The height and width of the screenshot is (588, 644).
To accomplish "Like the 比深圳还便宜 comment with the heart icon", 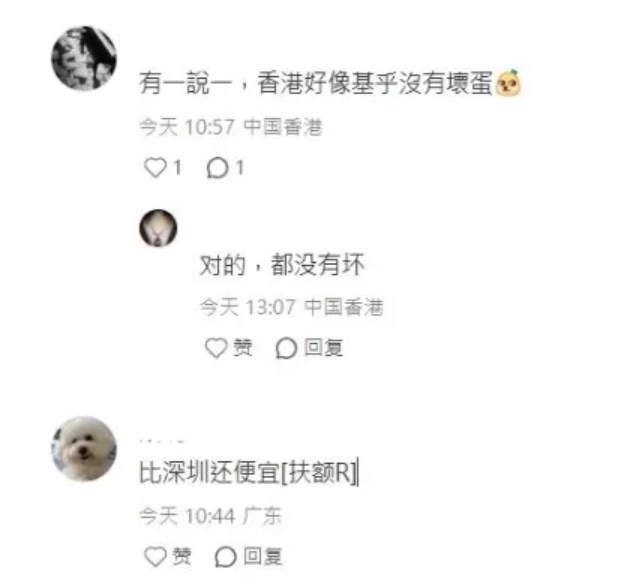I will [155, 556].
